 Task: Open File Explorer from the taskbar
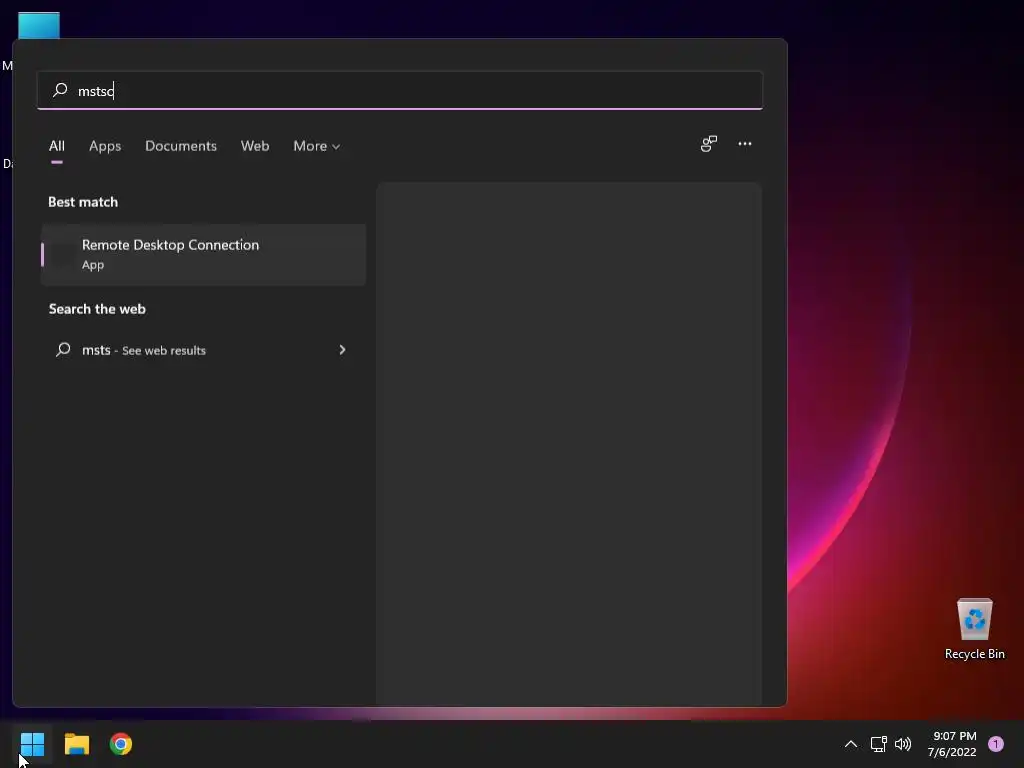(76, 744)
